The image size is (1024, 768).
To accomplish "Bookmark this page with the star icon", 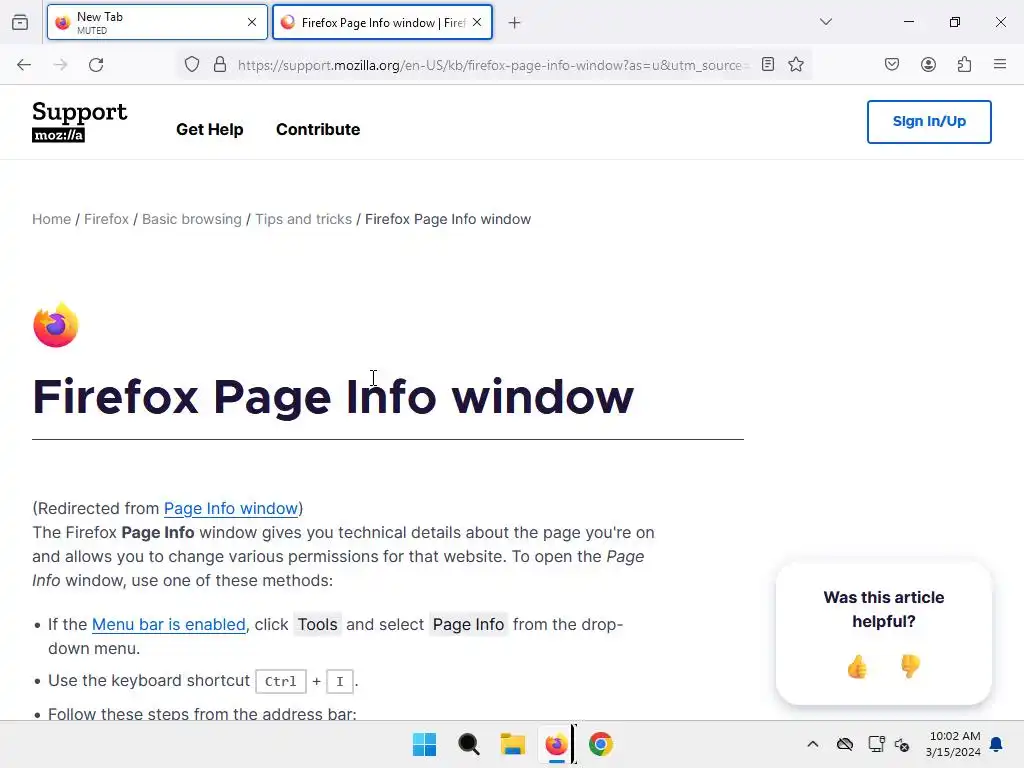I will (795, 64).
